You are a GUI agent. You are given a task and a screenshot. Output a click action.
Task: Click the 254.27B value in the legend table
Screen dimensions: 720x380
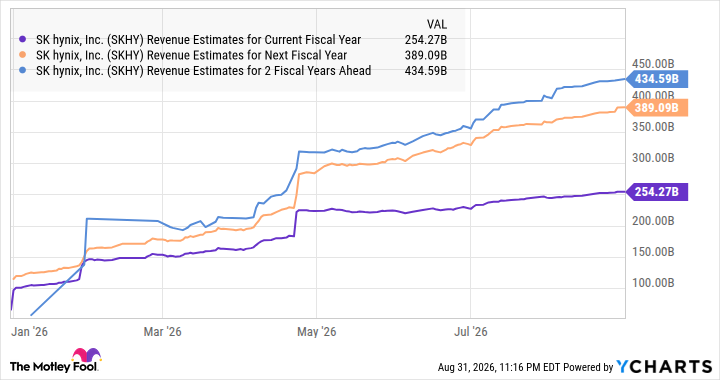point(426,40)
